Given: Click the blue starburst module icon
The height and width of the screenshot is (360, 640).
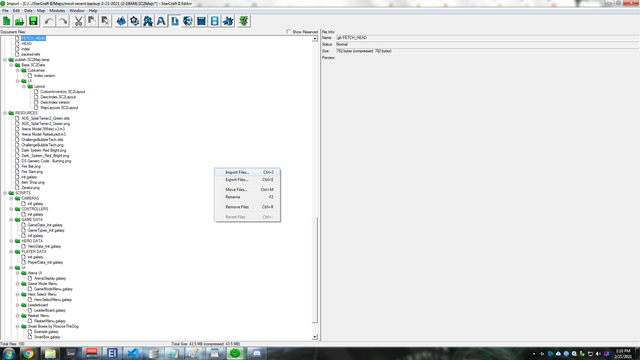Looking at the screenshot, I should point(228,21).
